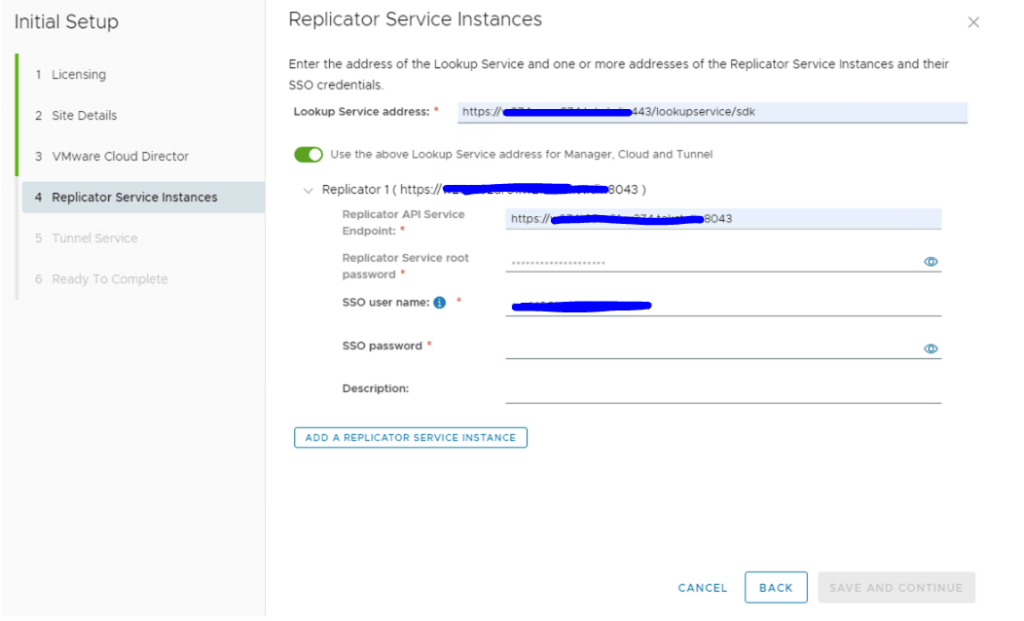1024x621 pixels.
Task: Click the Description input field
Action: point(722,390)
